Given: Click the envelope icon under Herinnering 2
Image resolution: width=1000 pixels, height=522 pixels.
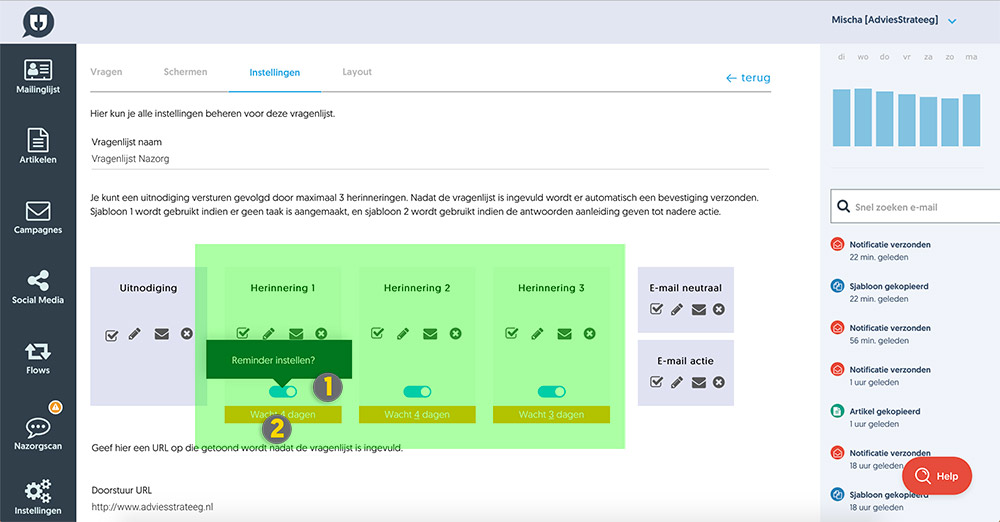Looking at the screenshot, I should click(430, 334).
